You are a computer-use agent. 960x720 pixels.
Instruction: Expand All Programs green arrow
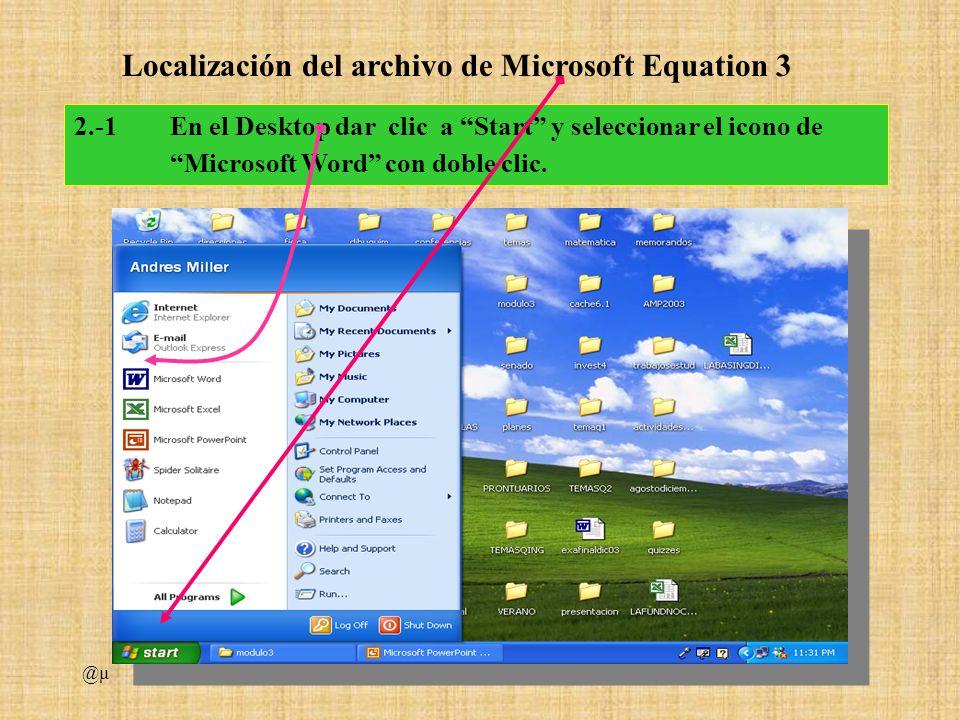(x=238, y=597)
